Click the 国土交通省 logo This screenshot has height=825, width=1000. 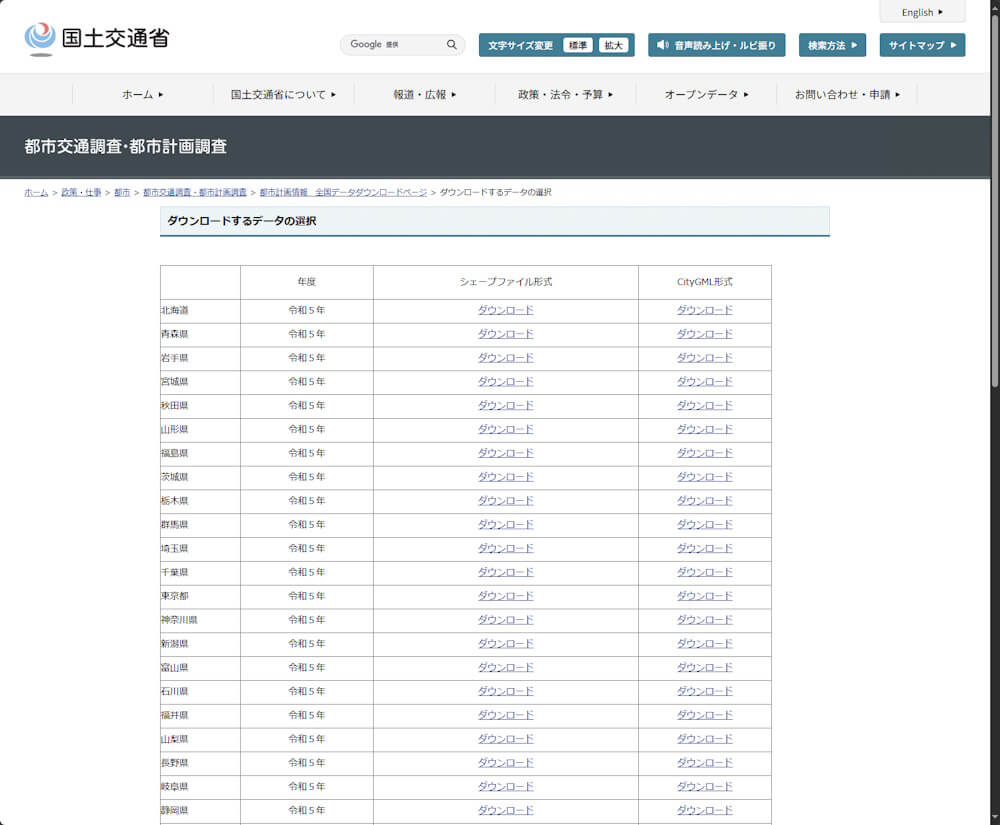[x=97, y=39]
